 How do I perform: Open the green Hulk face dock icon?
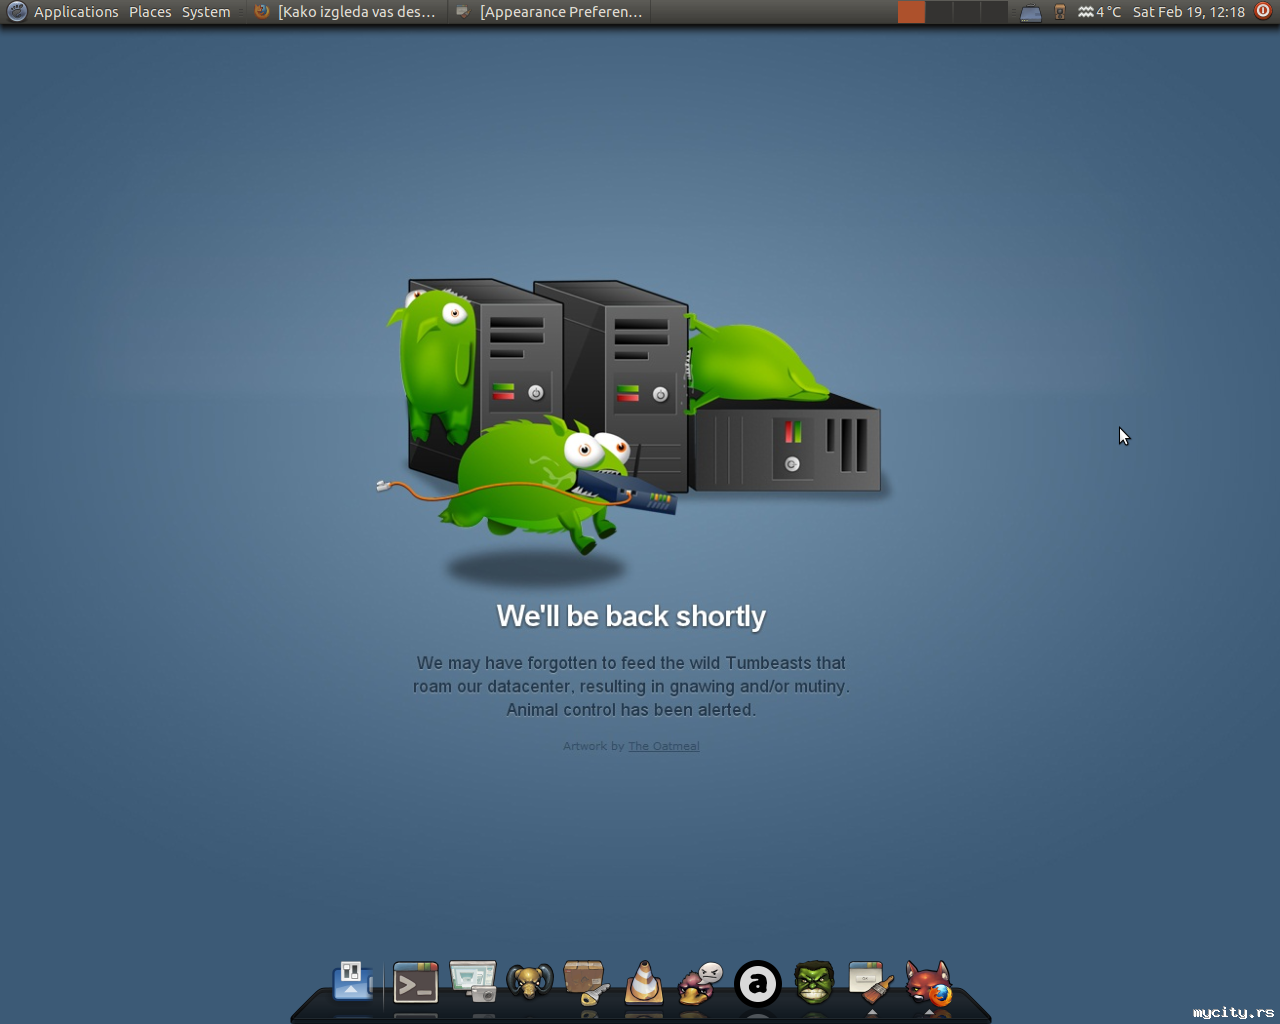point(814,982)
